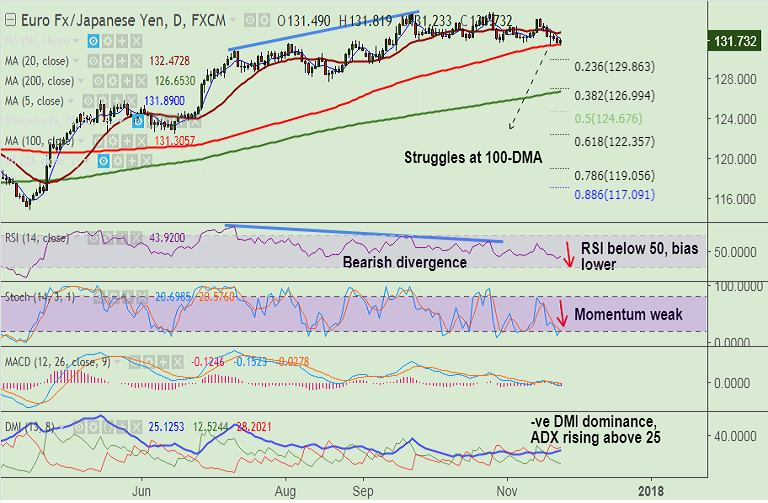The height and width of the screenshot is (503, 768).
Task: Toggle visibility eye of the main EUR/JPY series
Action: point(250,21)
